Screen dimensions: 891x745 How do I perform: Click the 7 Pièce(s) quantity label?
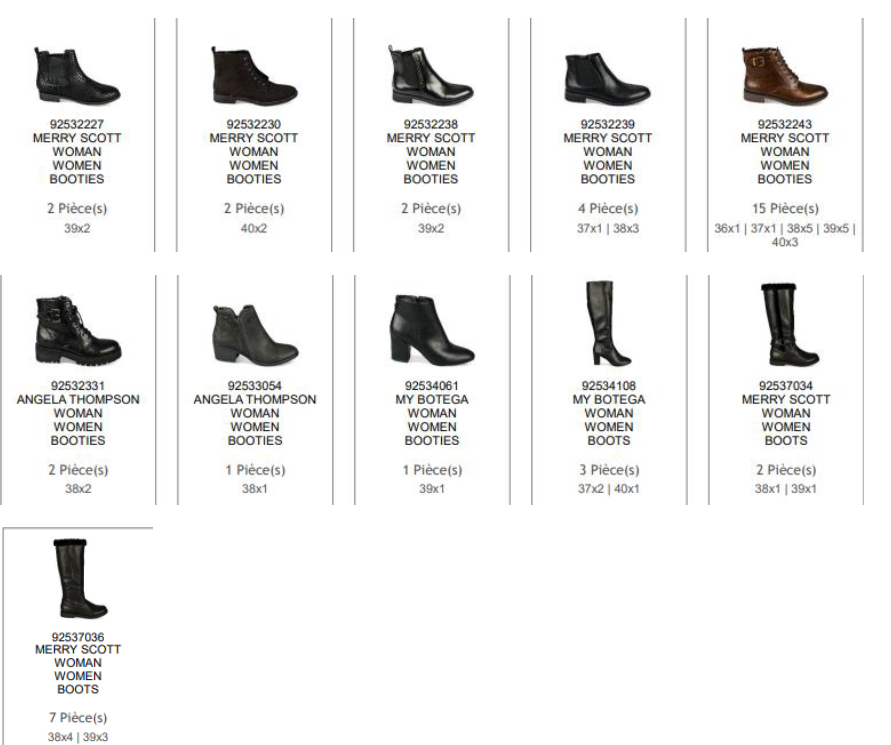(77, 718)
